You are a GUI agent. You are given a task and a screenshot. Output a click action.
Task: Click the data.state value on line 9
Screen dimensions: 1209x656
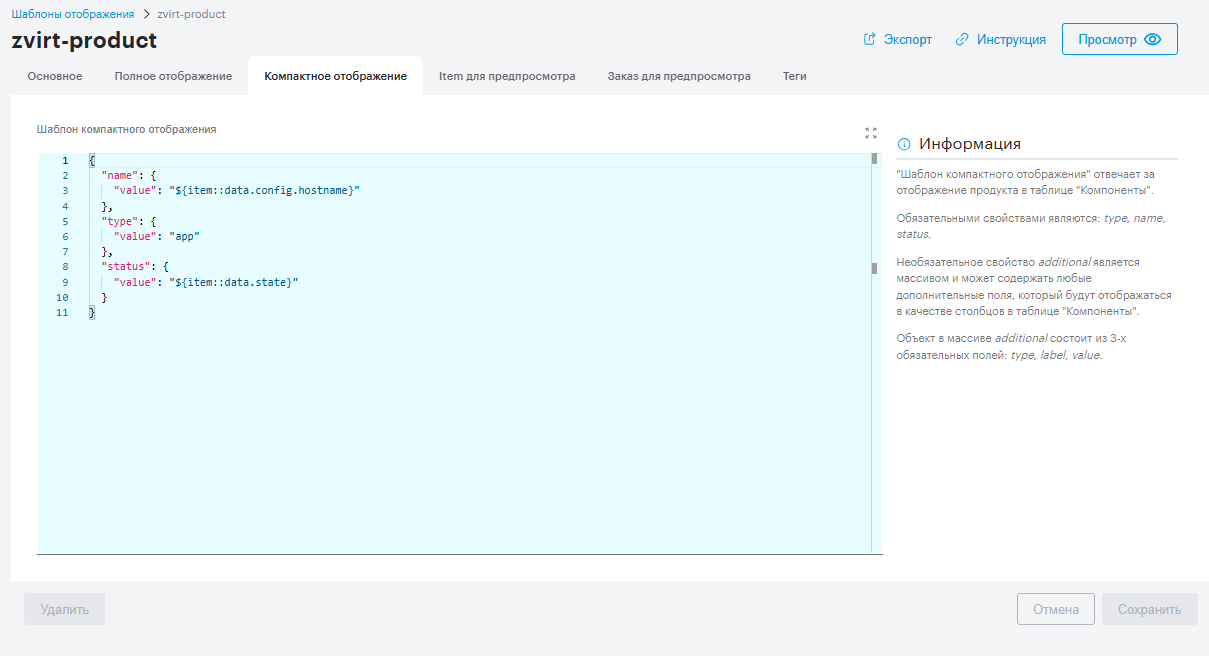[234, 282]
